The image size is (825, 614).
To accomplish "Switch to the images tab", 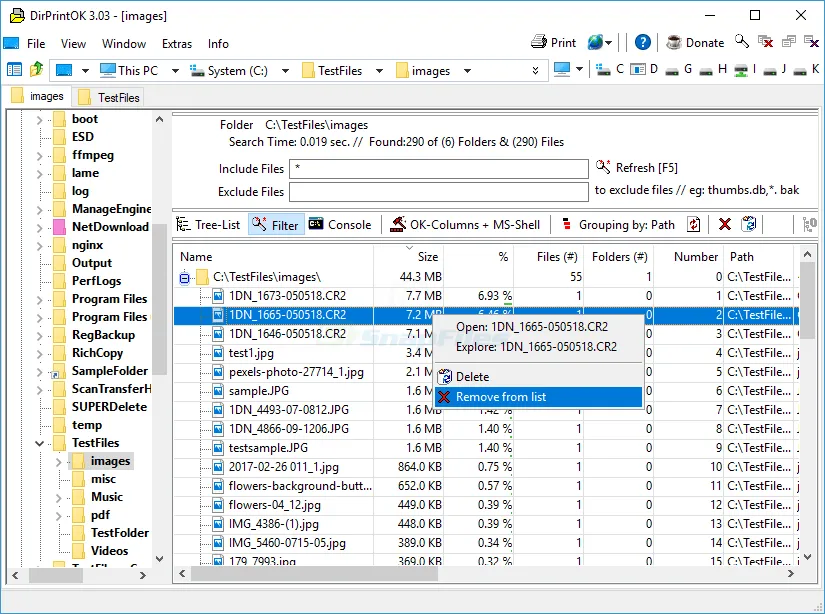I will click(x=38, y=96).
